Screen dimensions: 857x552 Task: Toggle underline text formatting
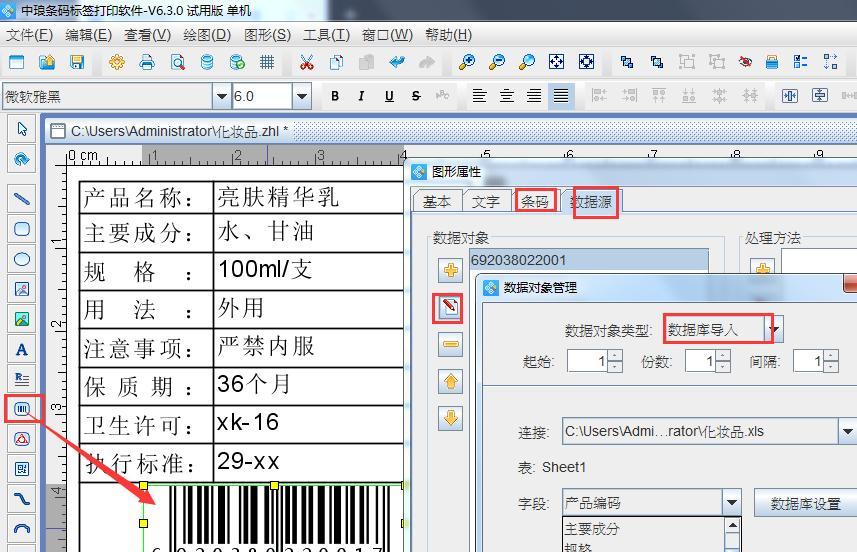(x=389, y=96)
